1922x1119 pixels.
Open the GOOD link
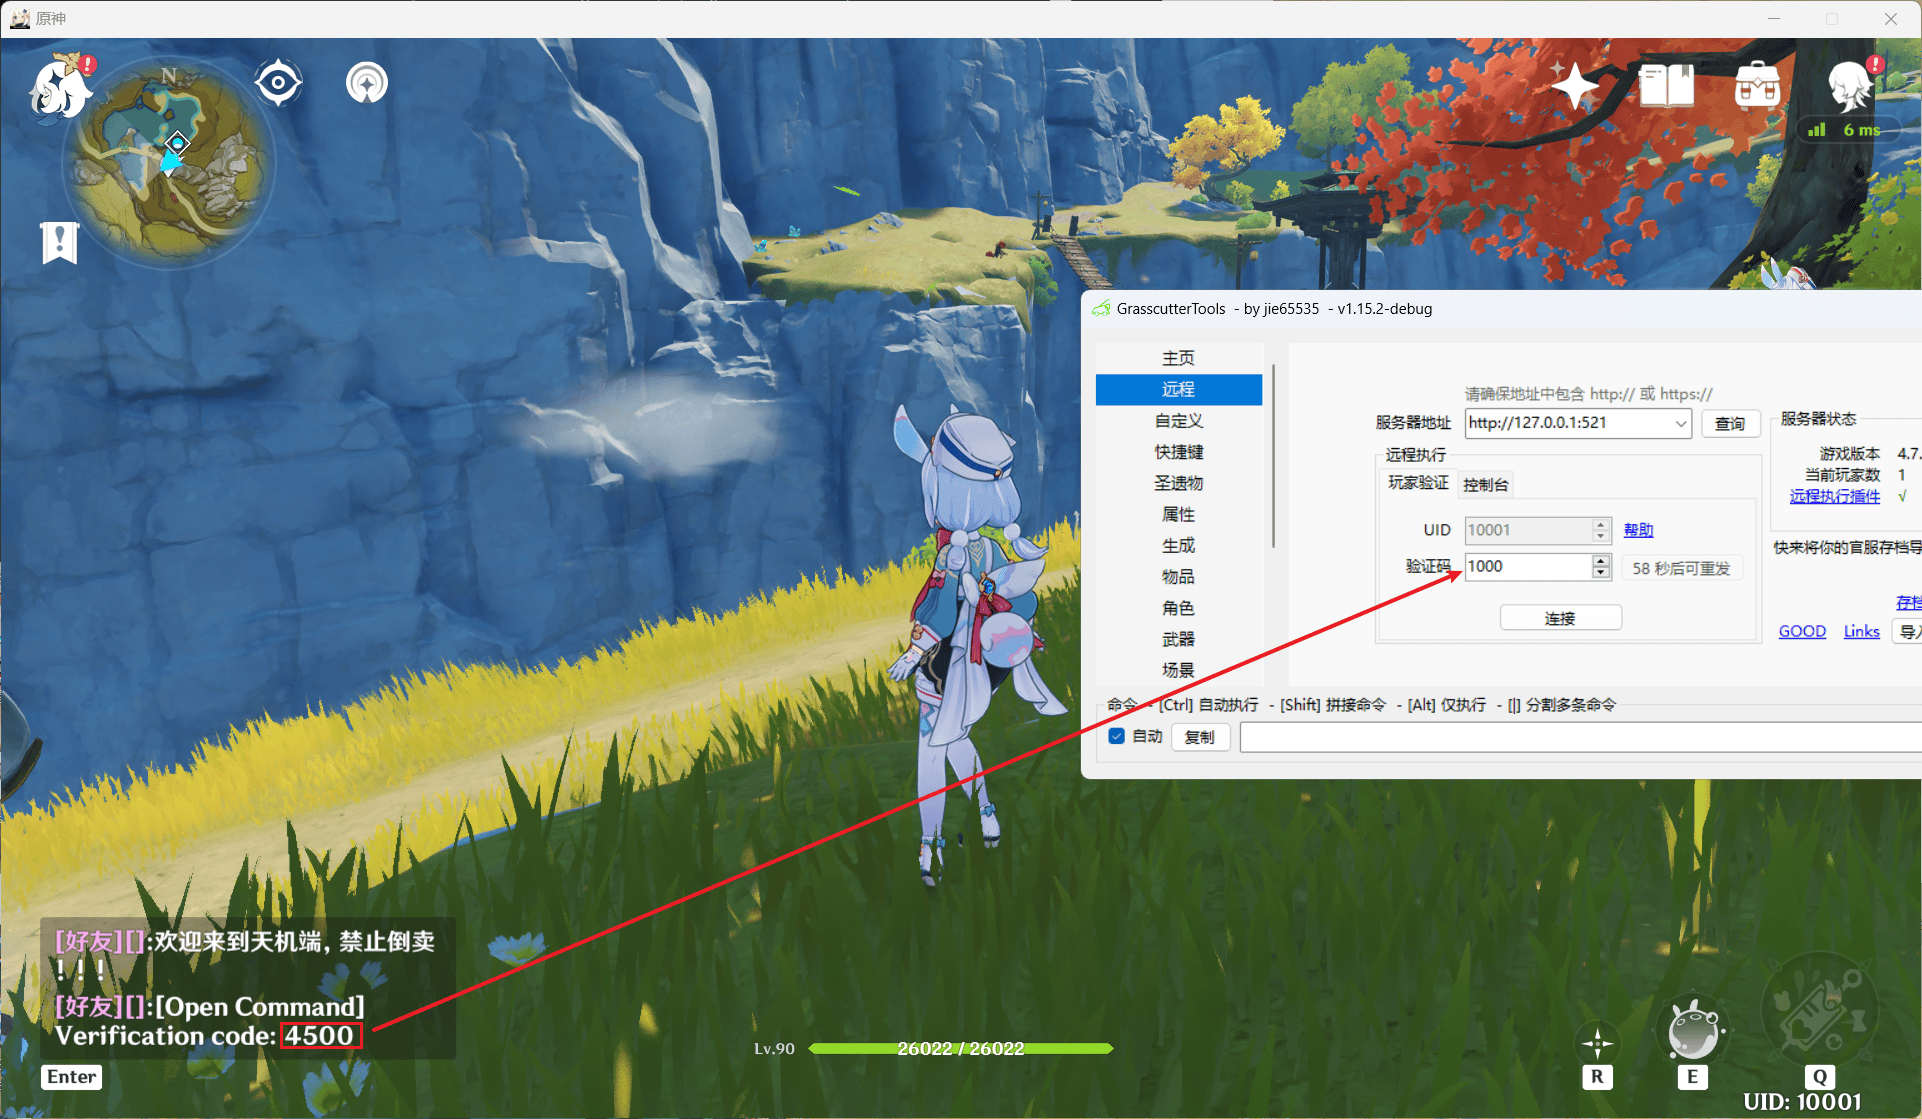(x=1802, y=631)
